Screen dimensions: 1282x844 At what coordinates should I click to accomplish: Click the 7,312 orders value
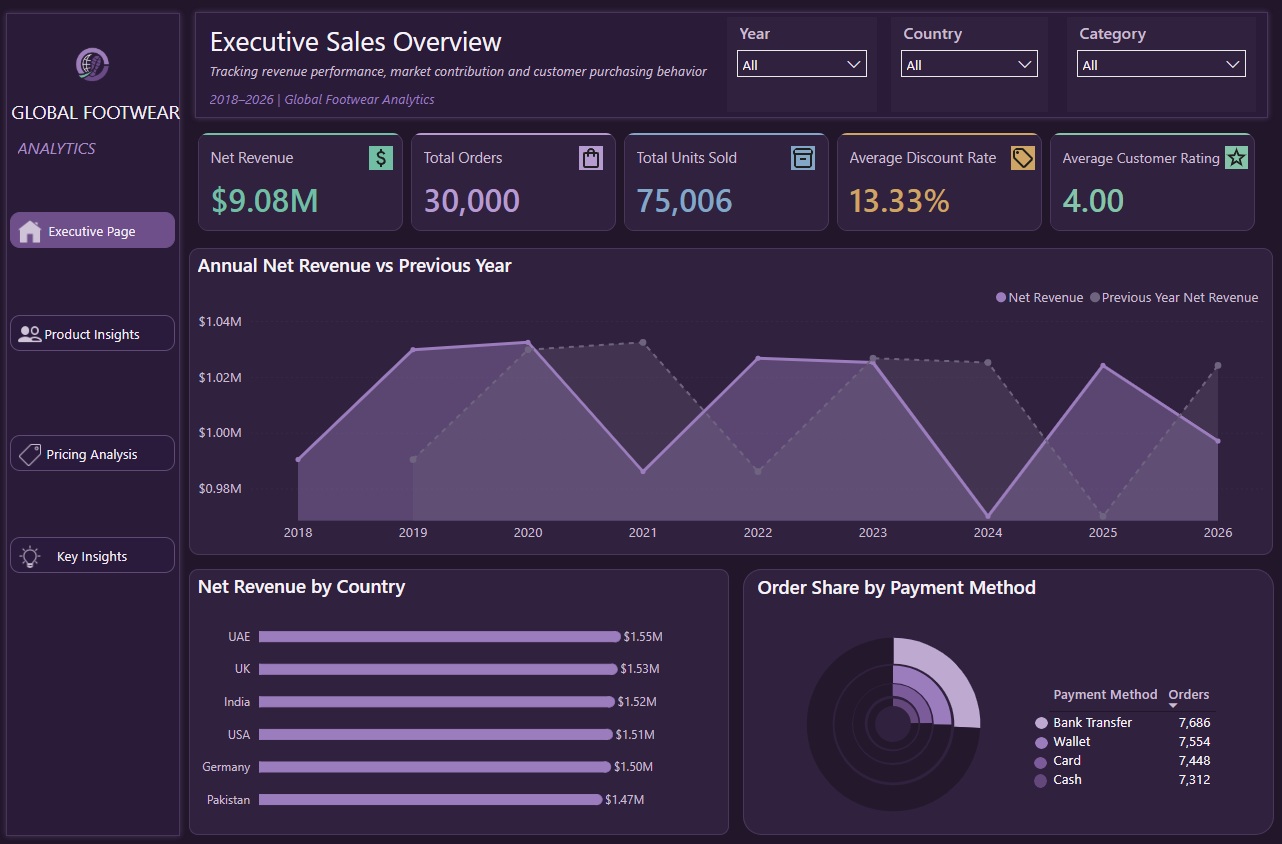click(1194, 780)
